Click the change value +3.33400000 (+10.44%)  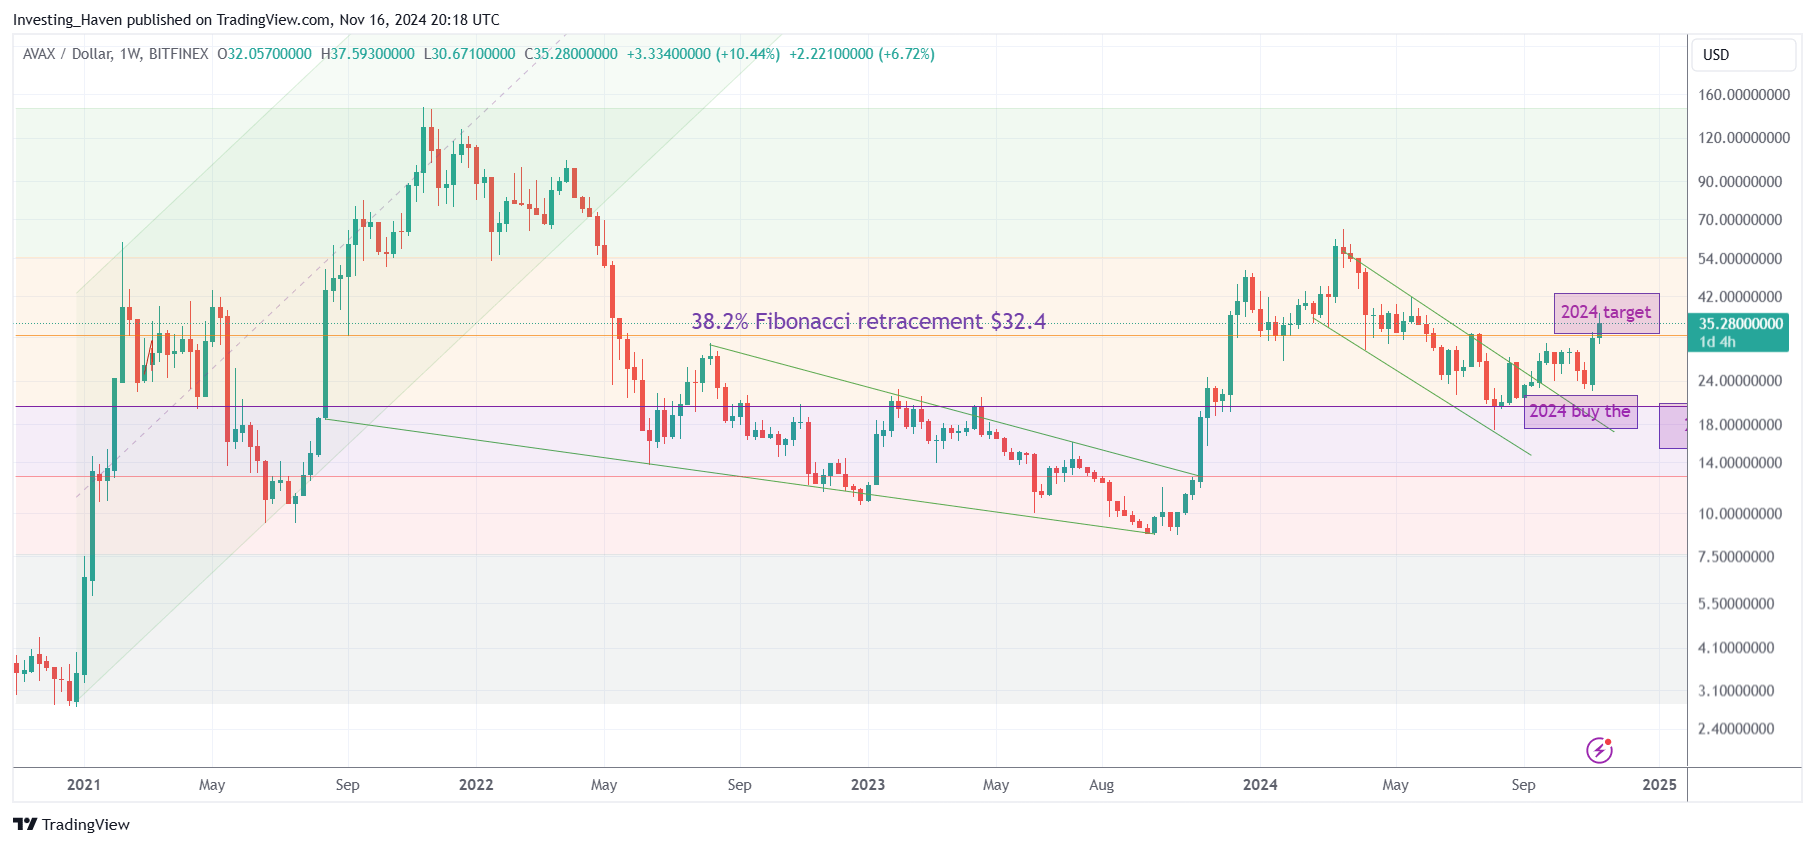[x=703, y=54]
